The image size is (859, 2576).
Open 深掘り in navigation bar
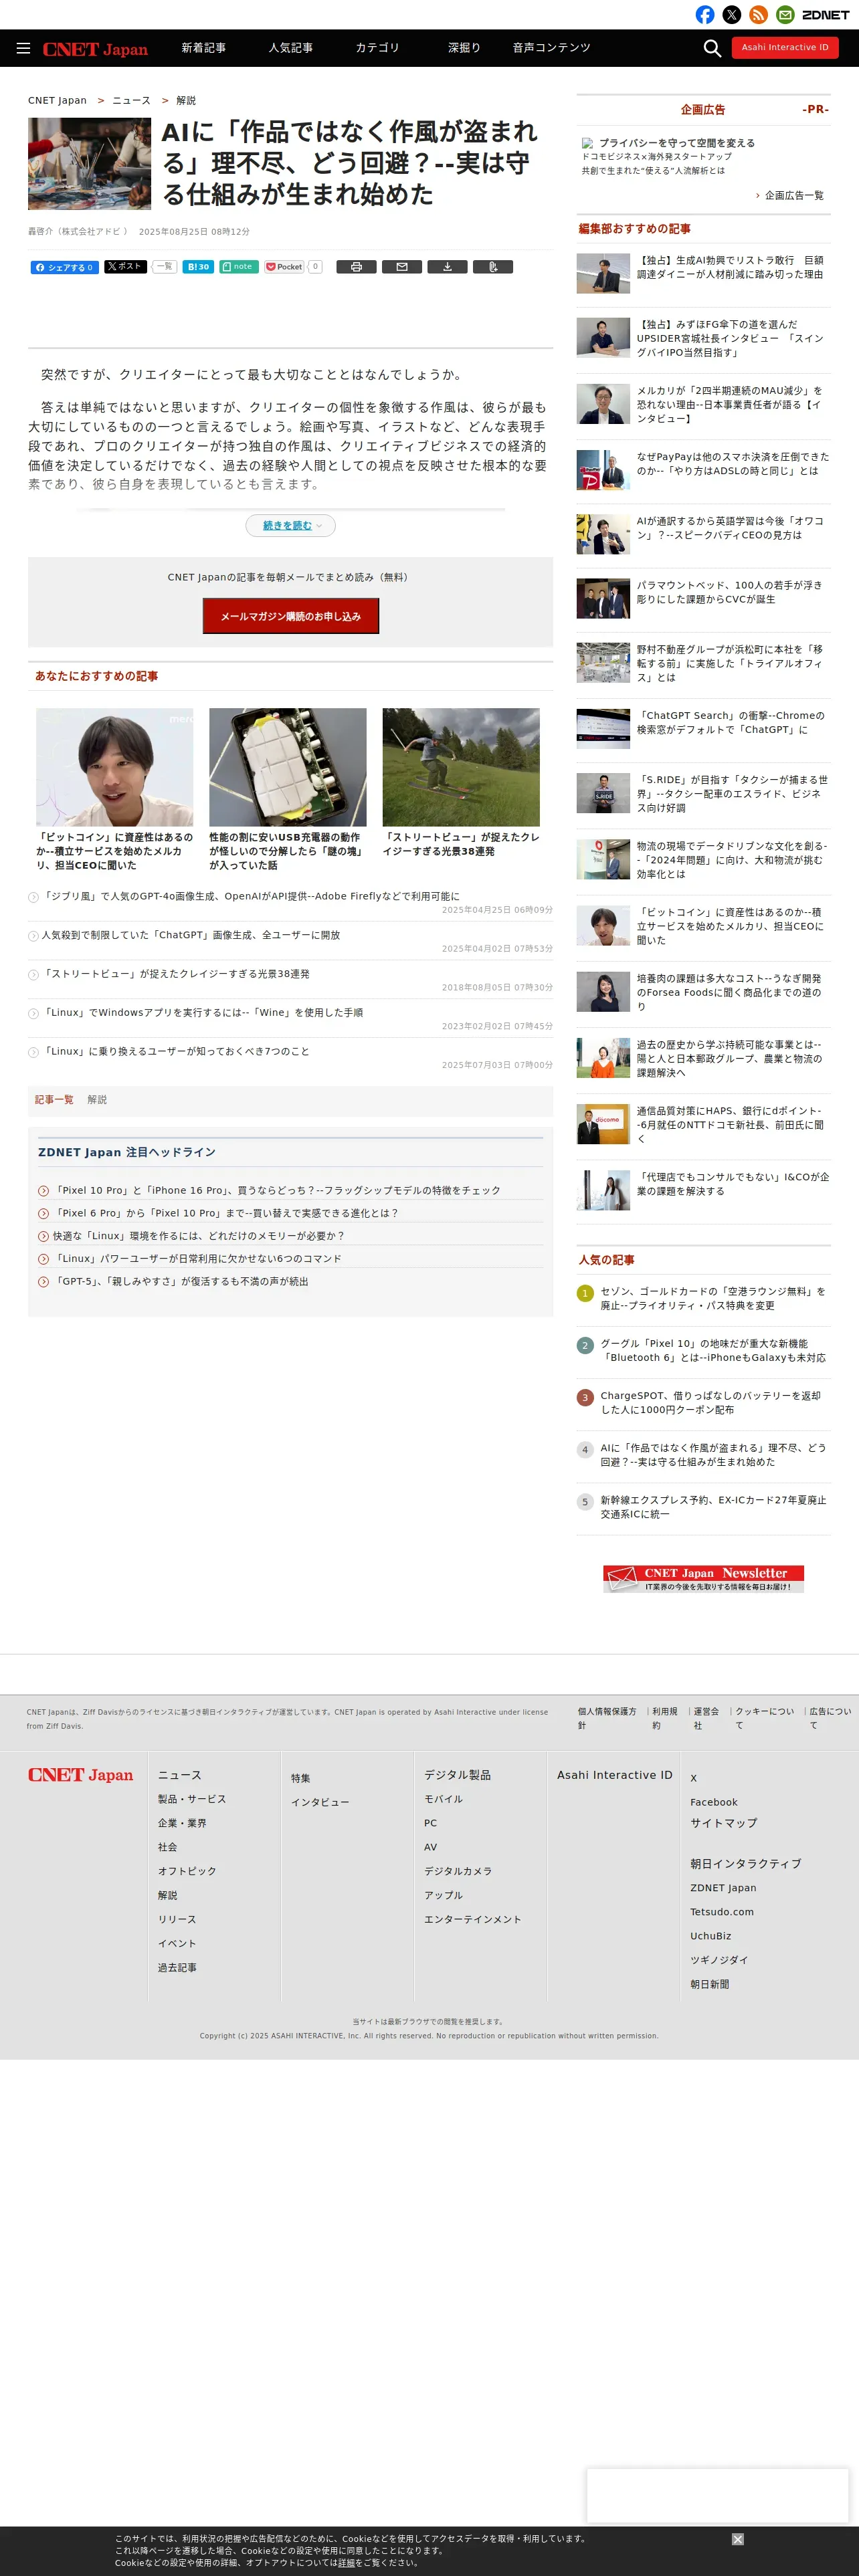tap(464, 48)
